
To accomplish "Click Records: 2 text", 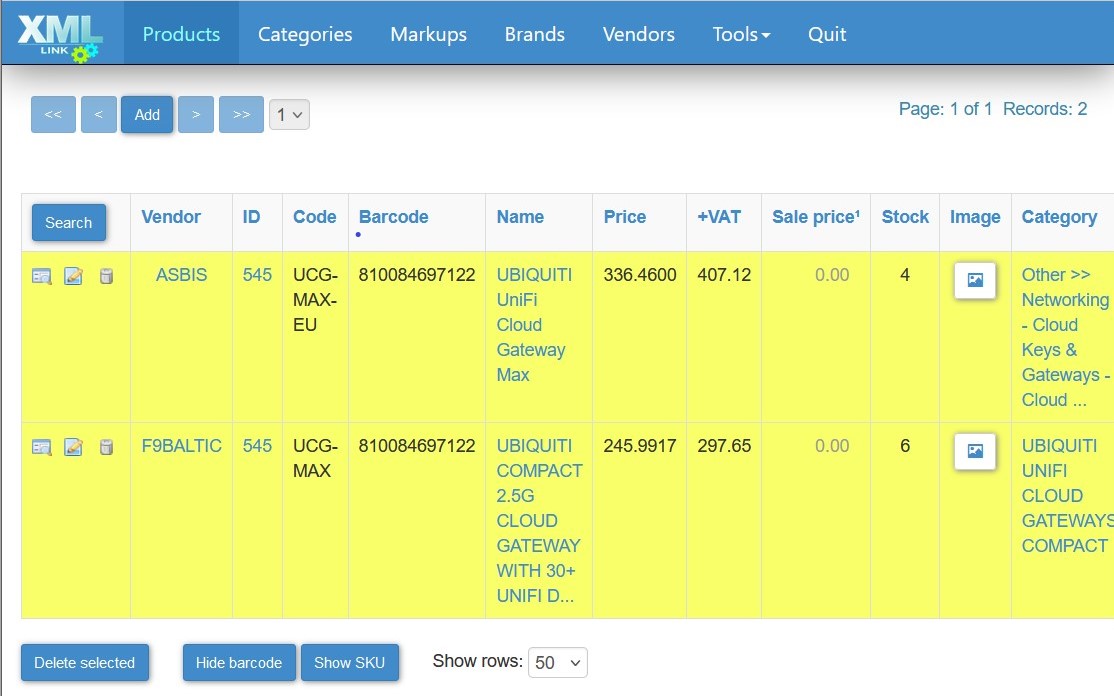I will (x=1044, y=109).
